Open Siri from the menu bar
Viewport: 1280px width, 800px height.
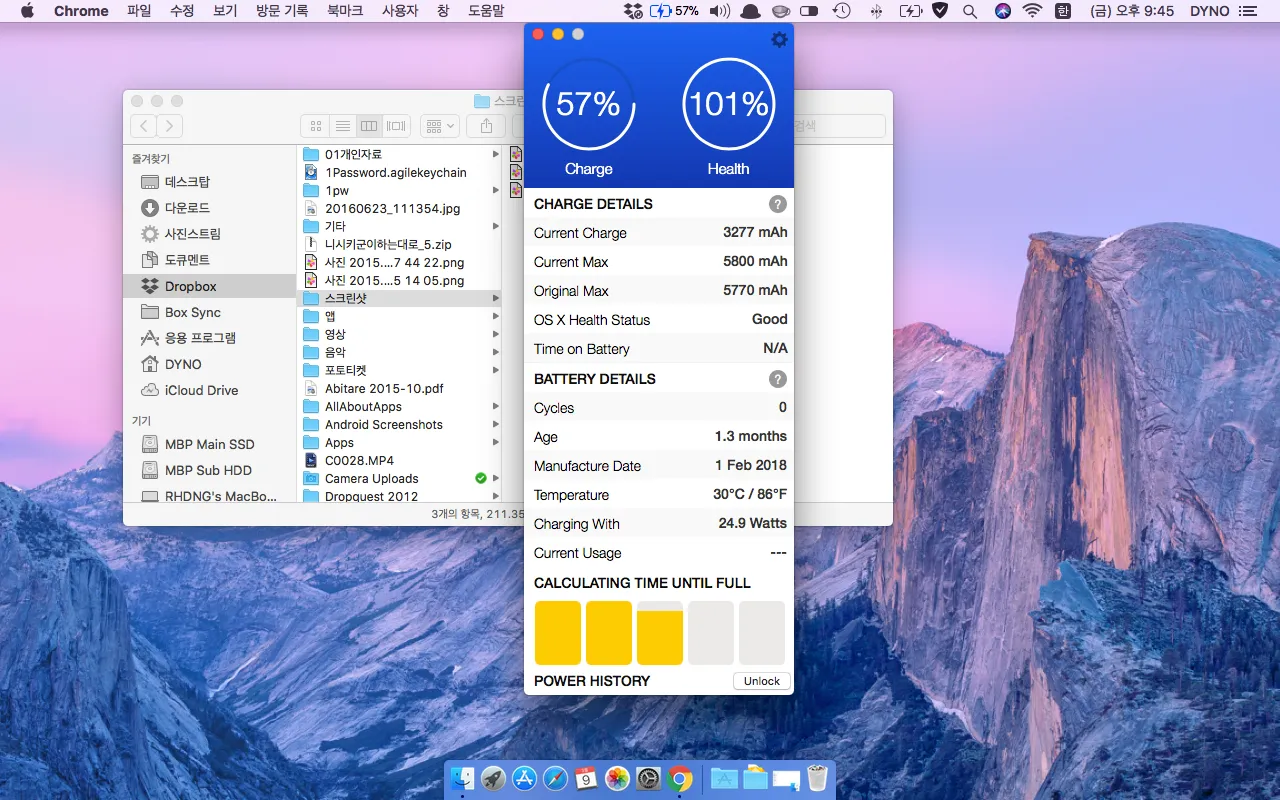pyautogui.click(x=1002, y=11)
